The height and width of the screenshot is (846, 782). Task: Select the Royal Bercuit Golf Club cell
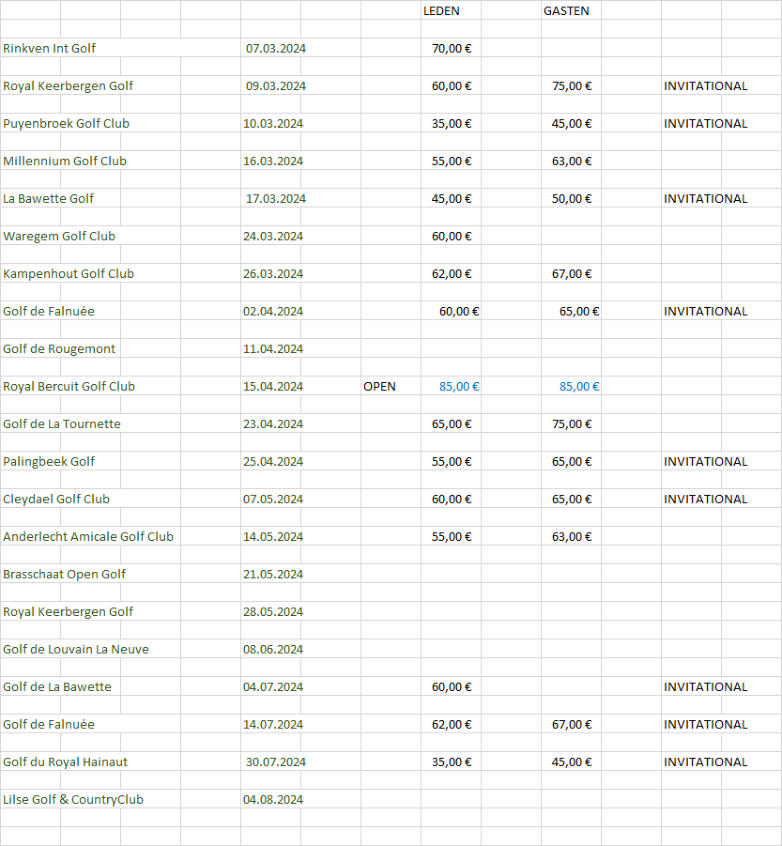point(69,386)
